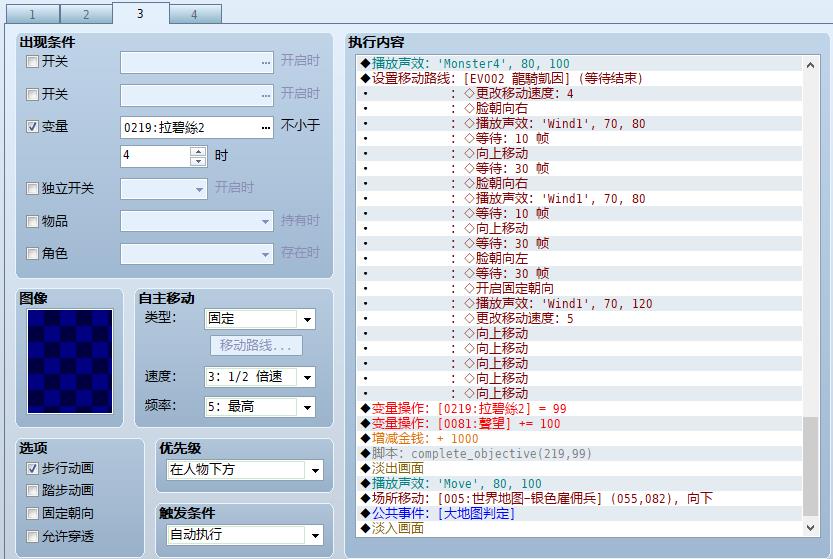Check the 固定朝向 option
Image resolution: width=833 pixels, height=559 pixels.
click(x=32, y=513)
